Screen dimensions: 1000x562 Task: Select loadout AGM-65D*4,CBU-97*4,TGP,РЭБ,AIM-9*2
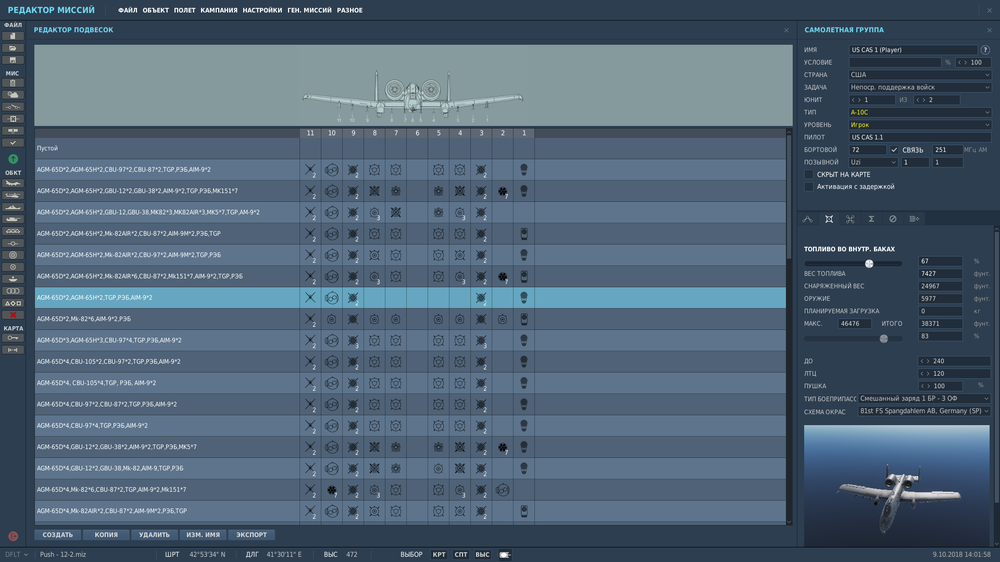tap(410, 425)
